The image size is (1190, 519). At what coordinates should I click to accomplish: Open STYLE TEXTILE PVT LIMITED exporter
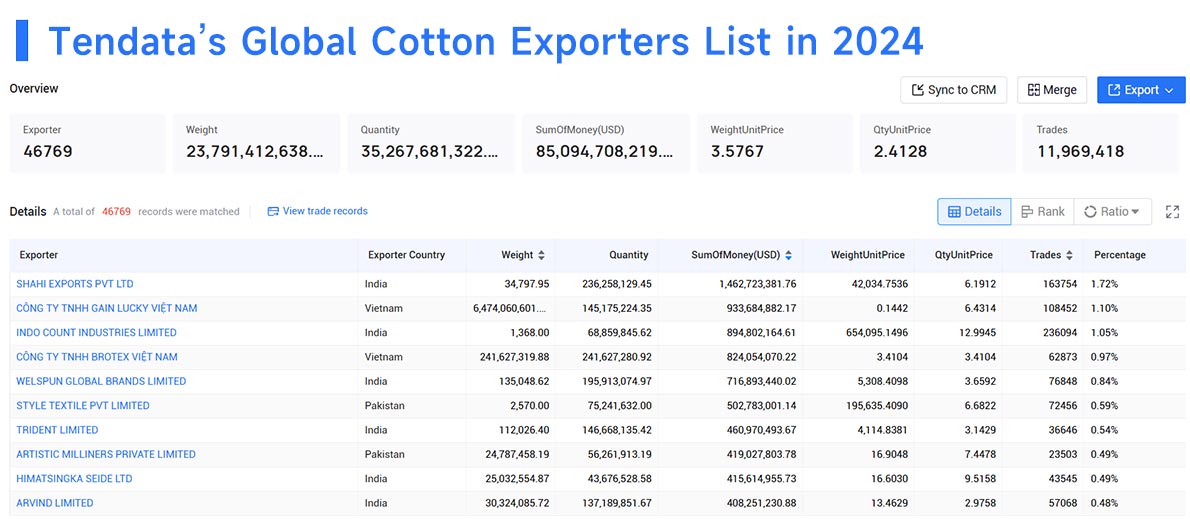click(x=83, y=405)
